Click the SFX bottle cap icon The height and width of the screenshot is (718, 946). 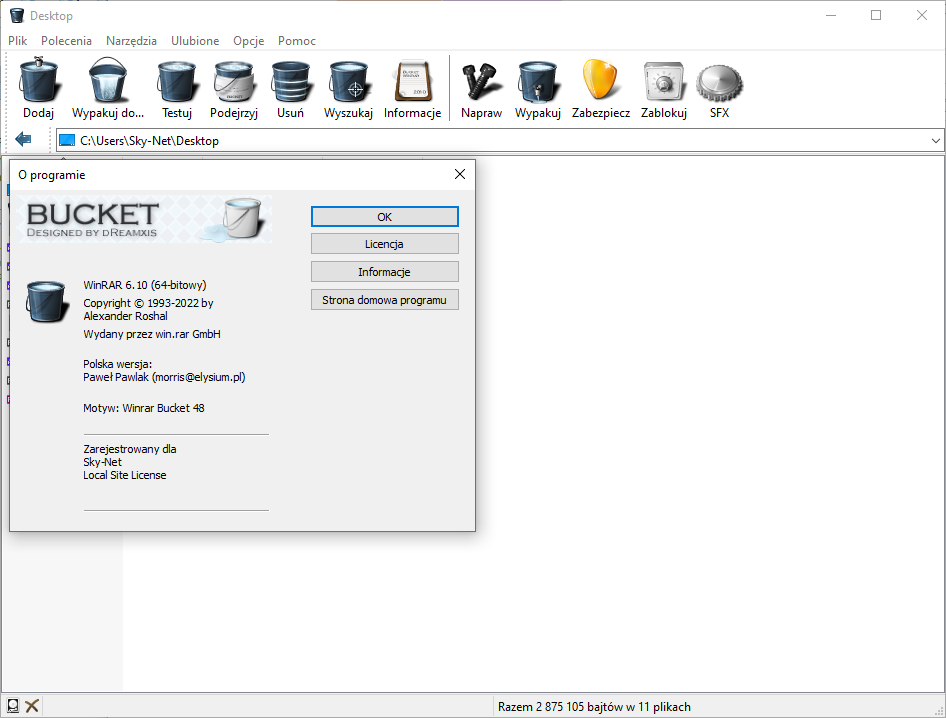coord(719,83)
